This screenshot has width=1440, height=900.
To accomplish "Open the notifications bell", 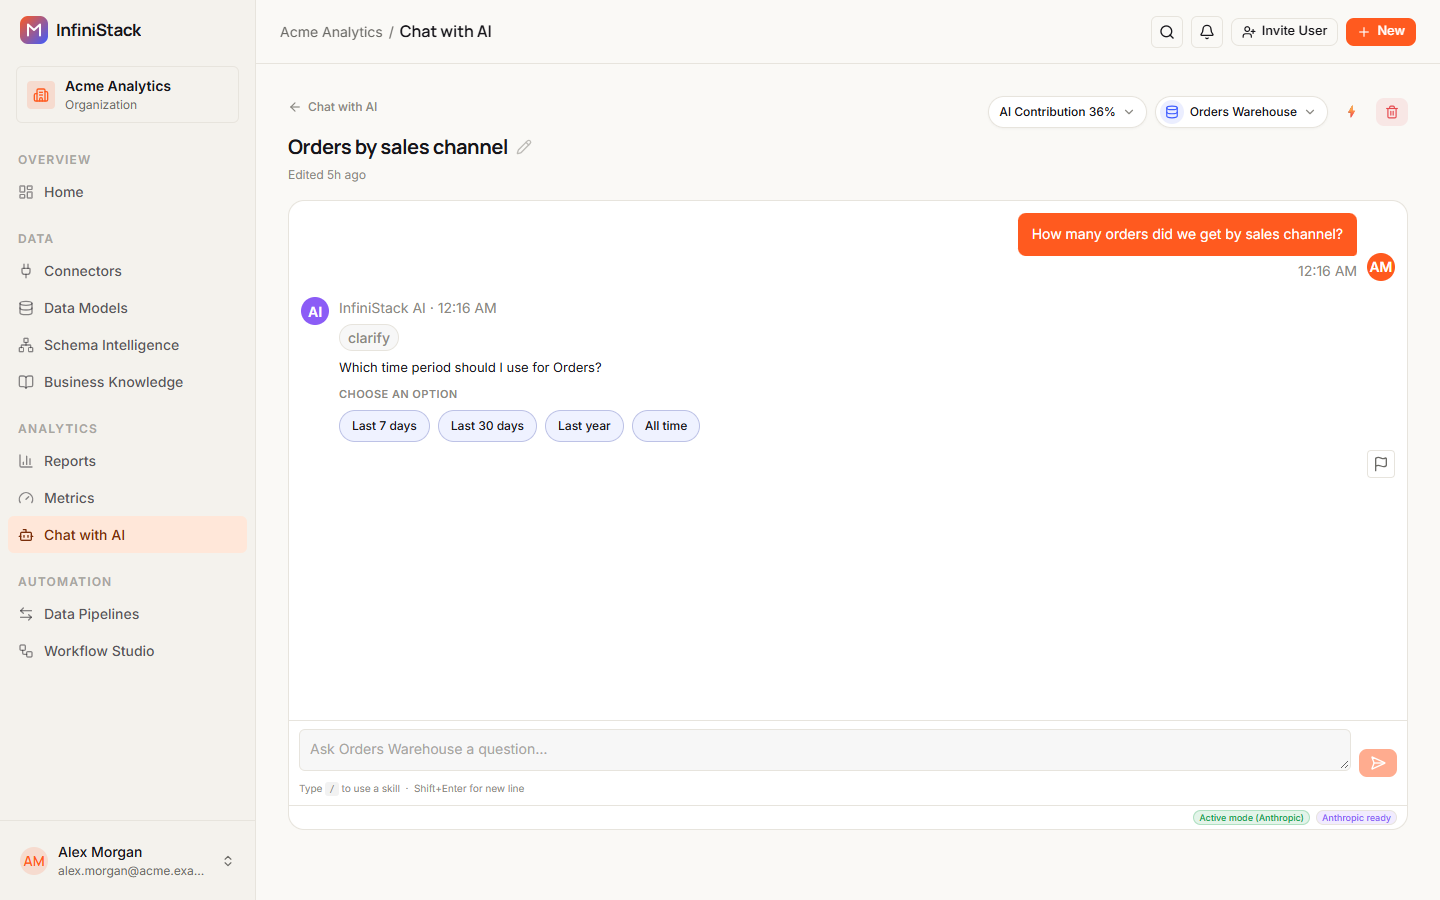I will click(1207, 32).
